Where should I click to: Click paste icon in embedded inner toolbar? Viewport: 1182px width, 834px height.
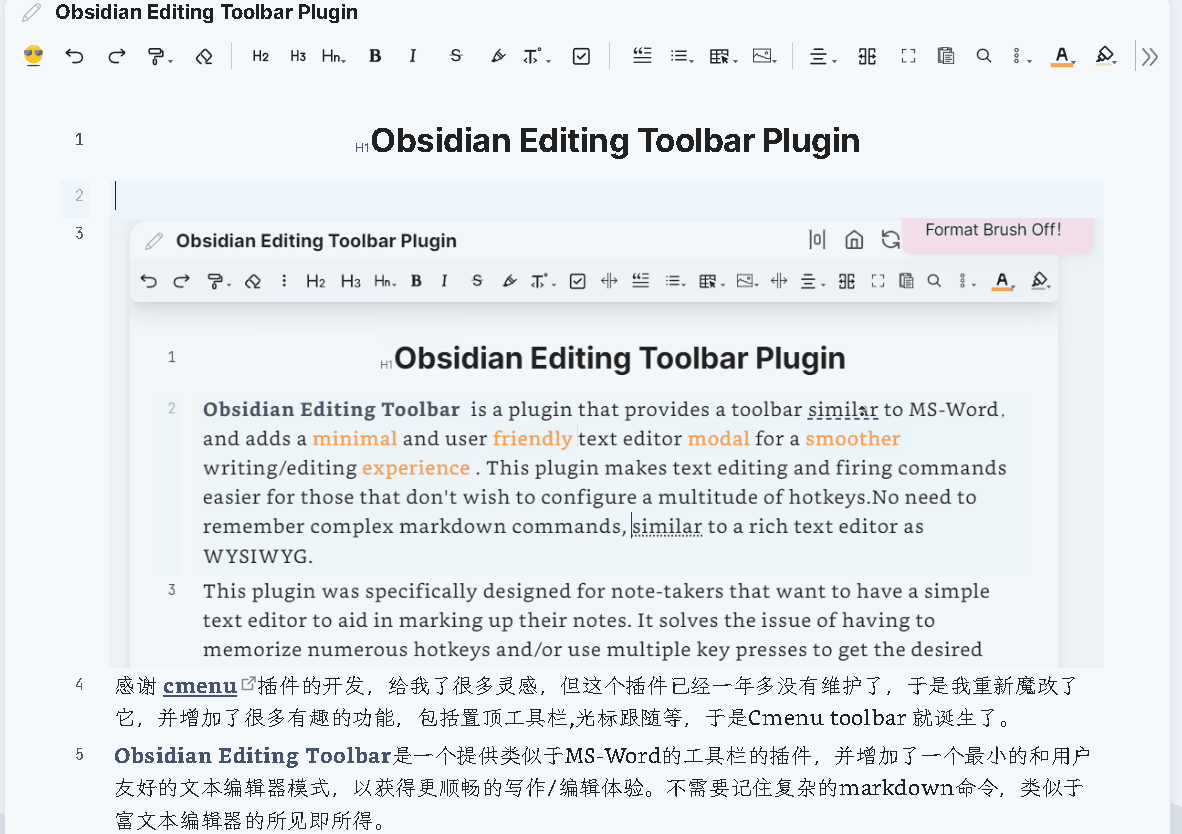pyautogui.click(x=906, y=281)
